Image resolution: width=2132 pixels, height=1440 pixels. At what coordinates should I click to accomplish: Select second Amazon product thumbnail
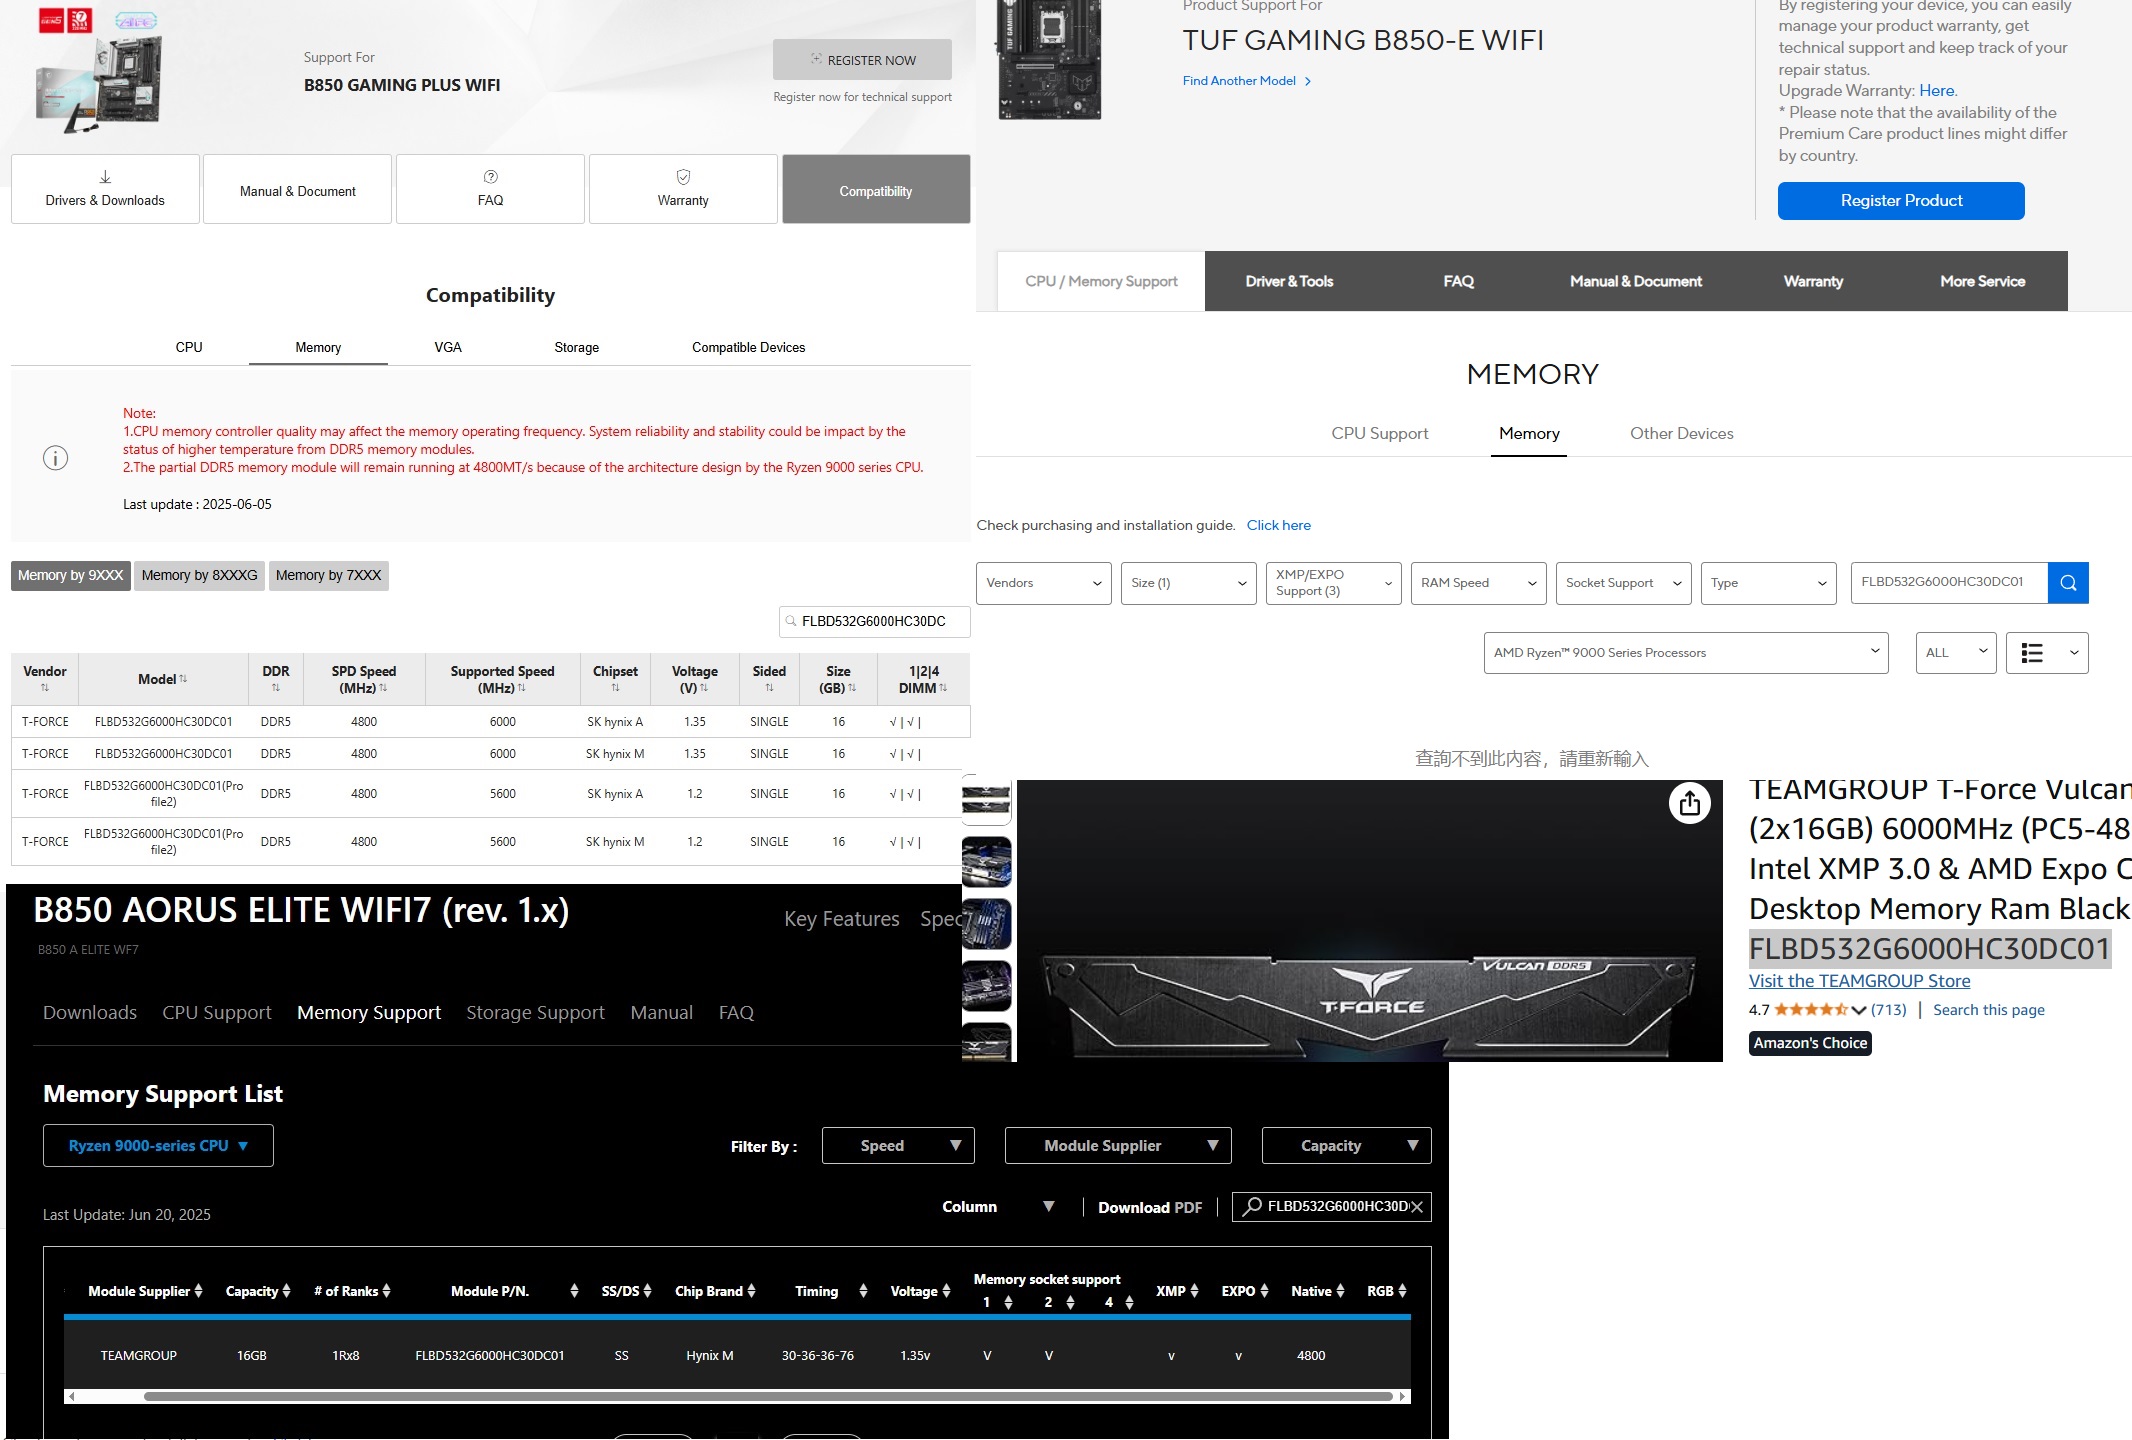(986, 862)
